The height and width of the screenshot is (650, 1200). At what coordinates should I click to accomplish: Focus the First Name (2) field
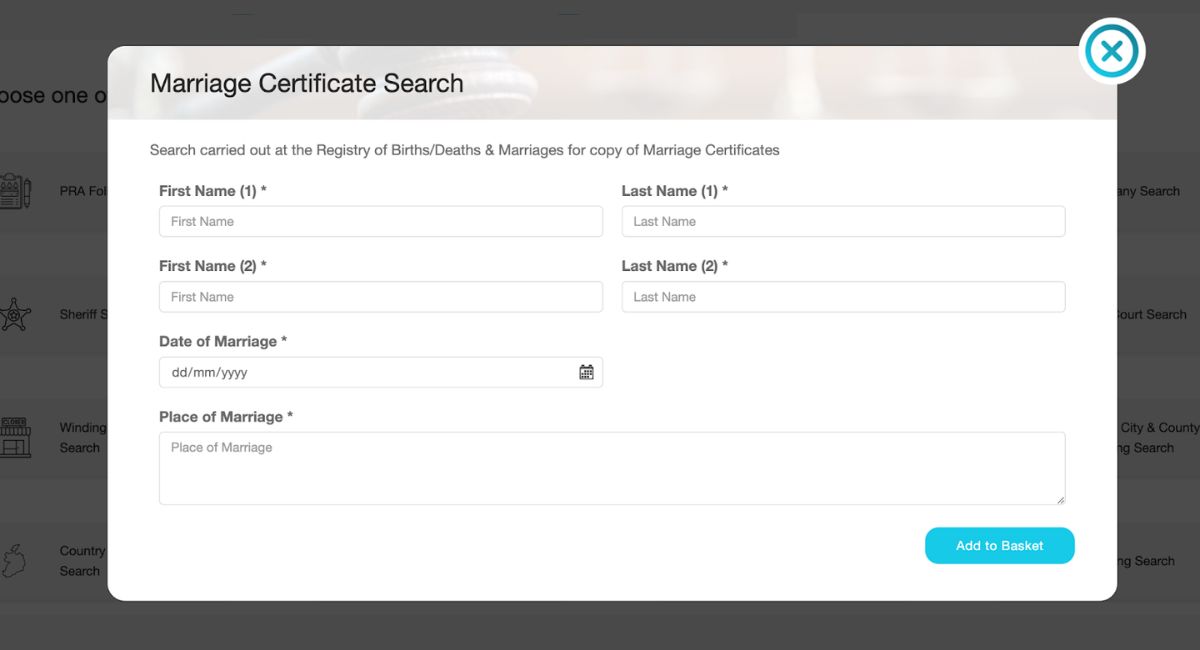(381, 297)
